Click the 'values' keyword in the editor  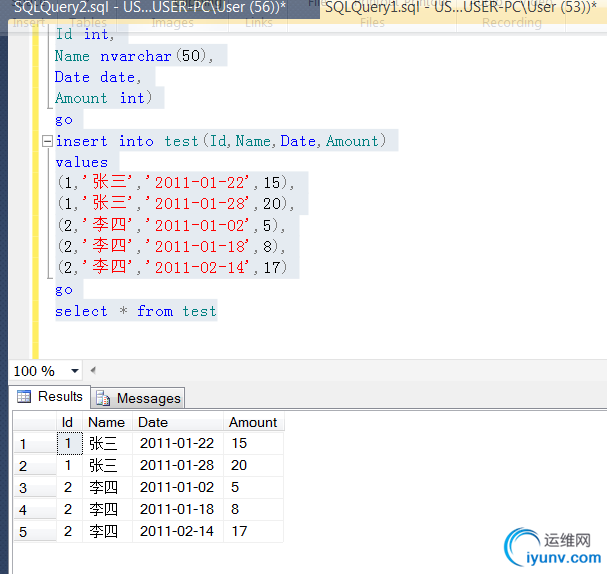[82, 162]
